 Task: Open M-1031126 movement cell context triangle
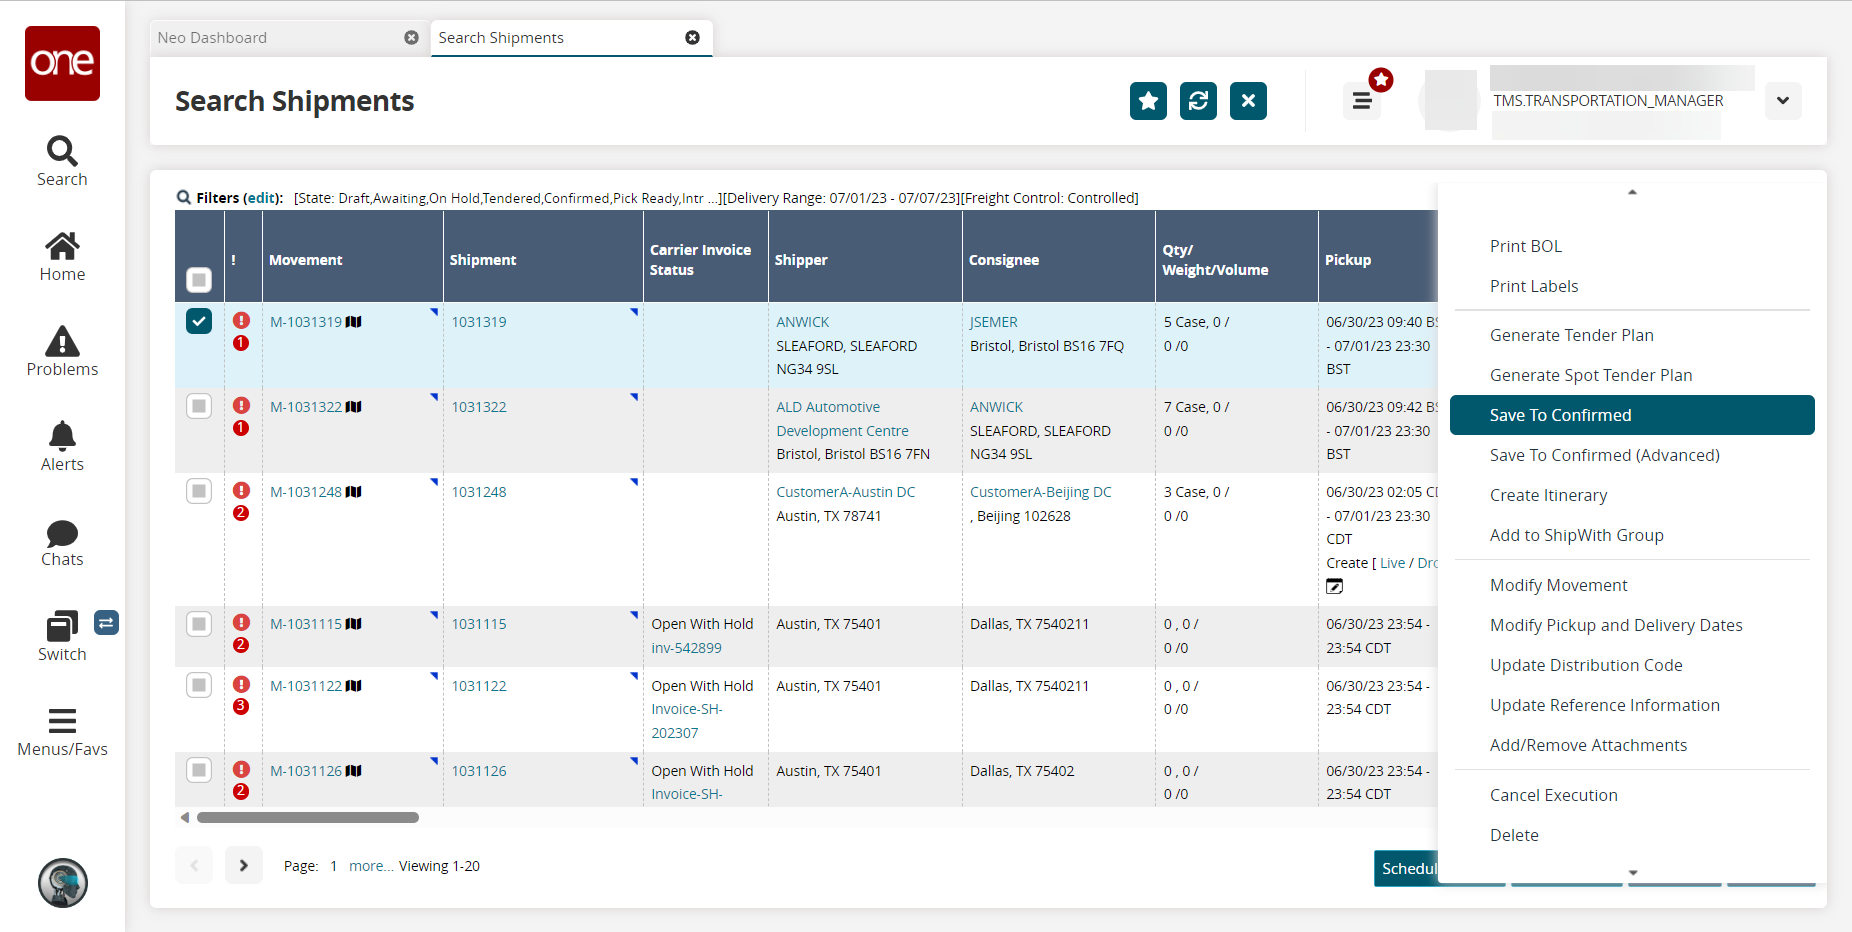[x=434, y=761]
